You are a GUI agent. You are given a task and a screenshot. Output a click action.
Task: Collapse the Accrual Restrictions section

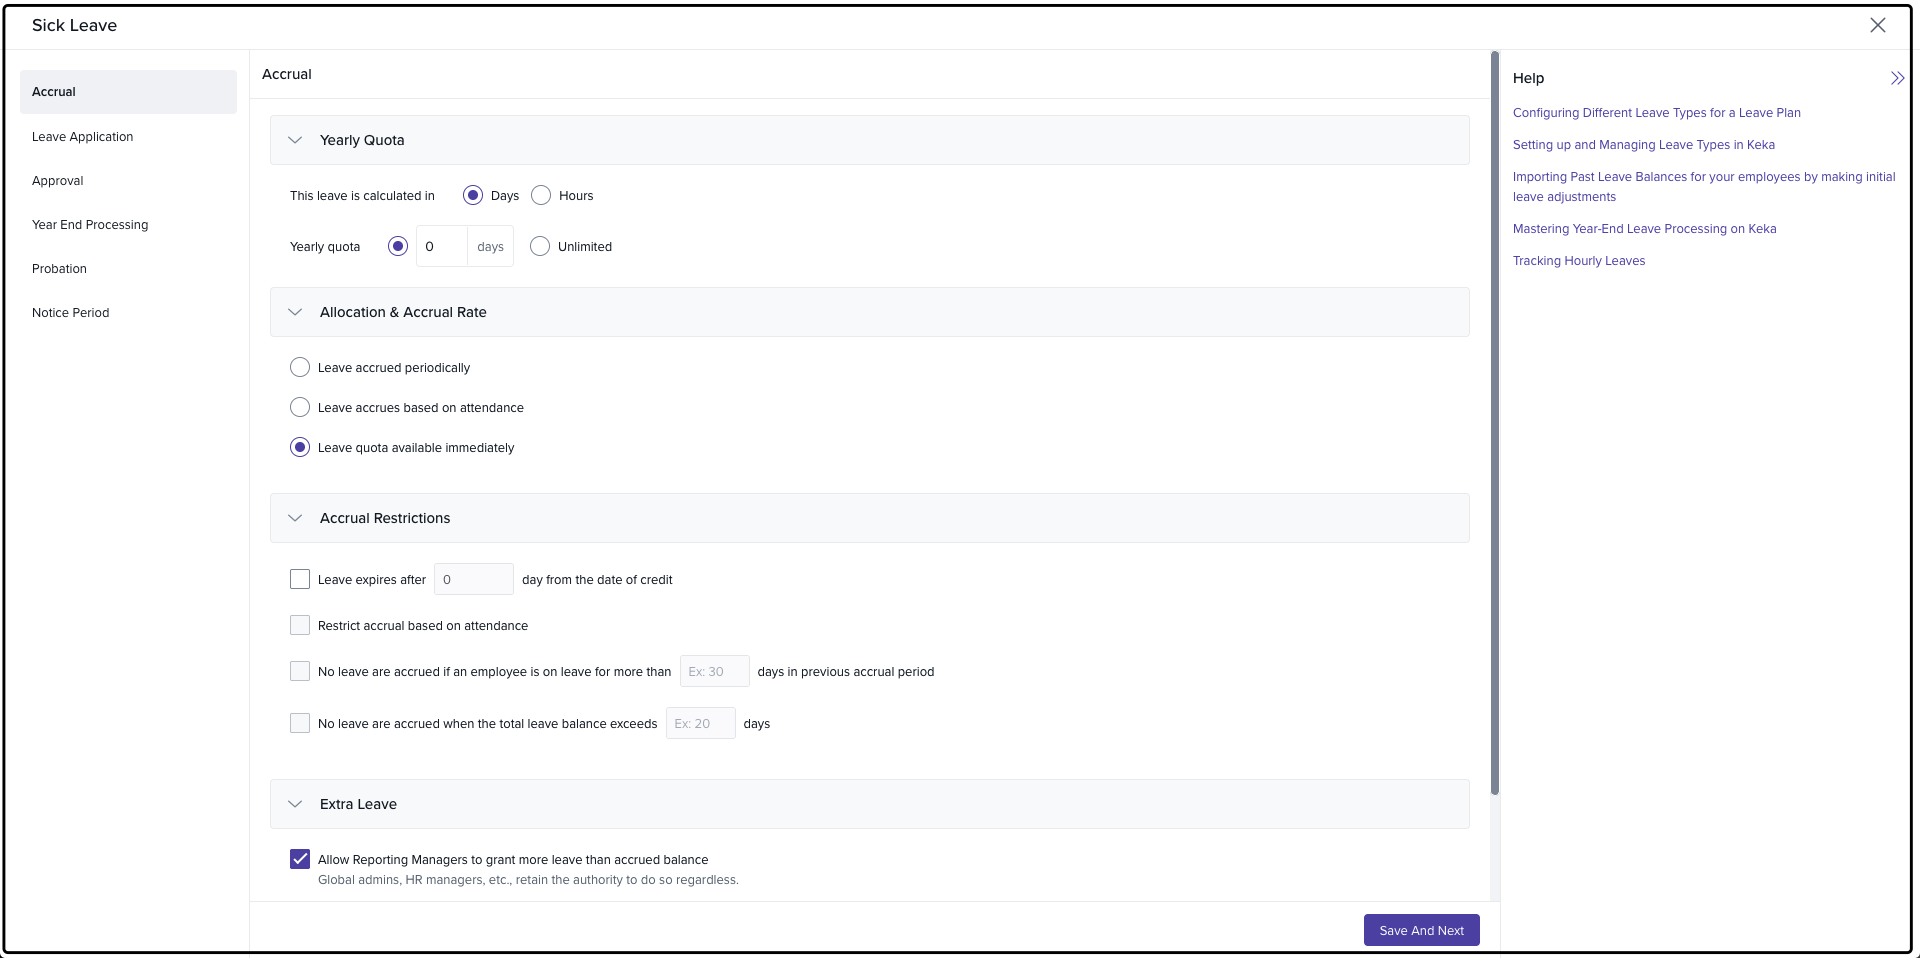[295, 518]
